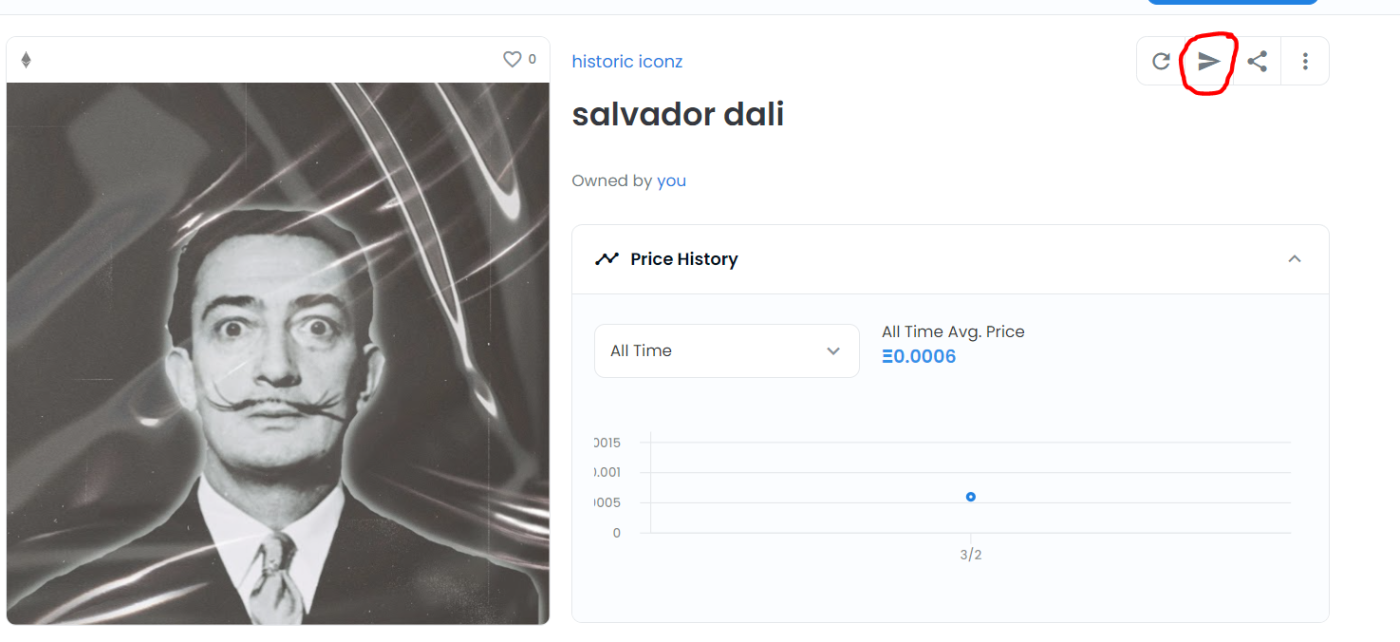Open the three-dot more options menu
This screenshot has width=1400, height=642.
coord(1305,61)
